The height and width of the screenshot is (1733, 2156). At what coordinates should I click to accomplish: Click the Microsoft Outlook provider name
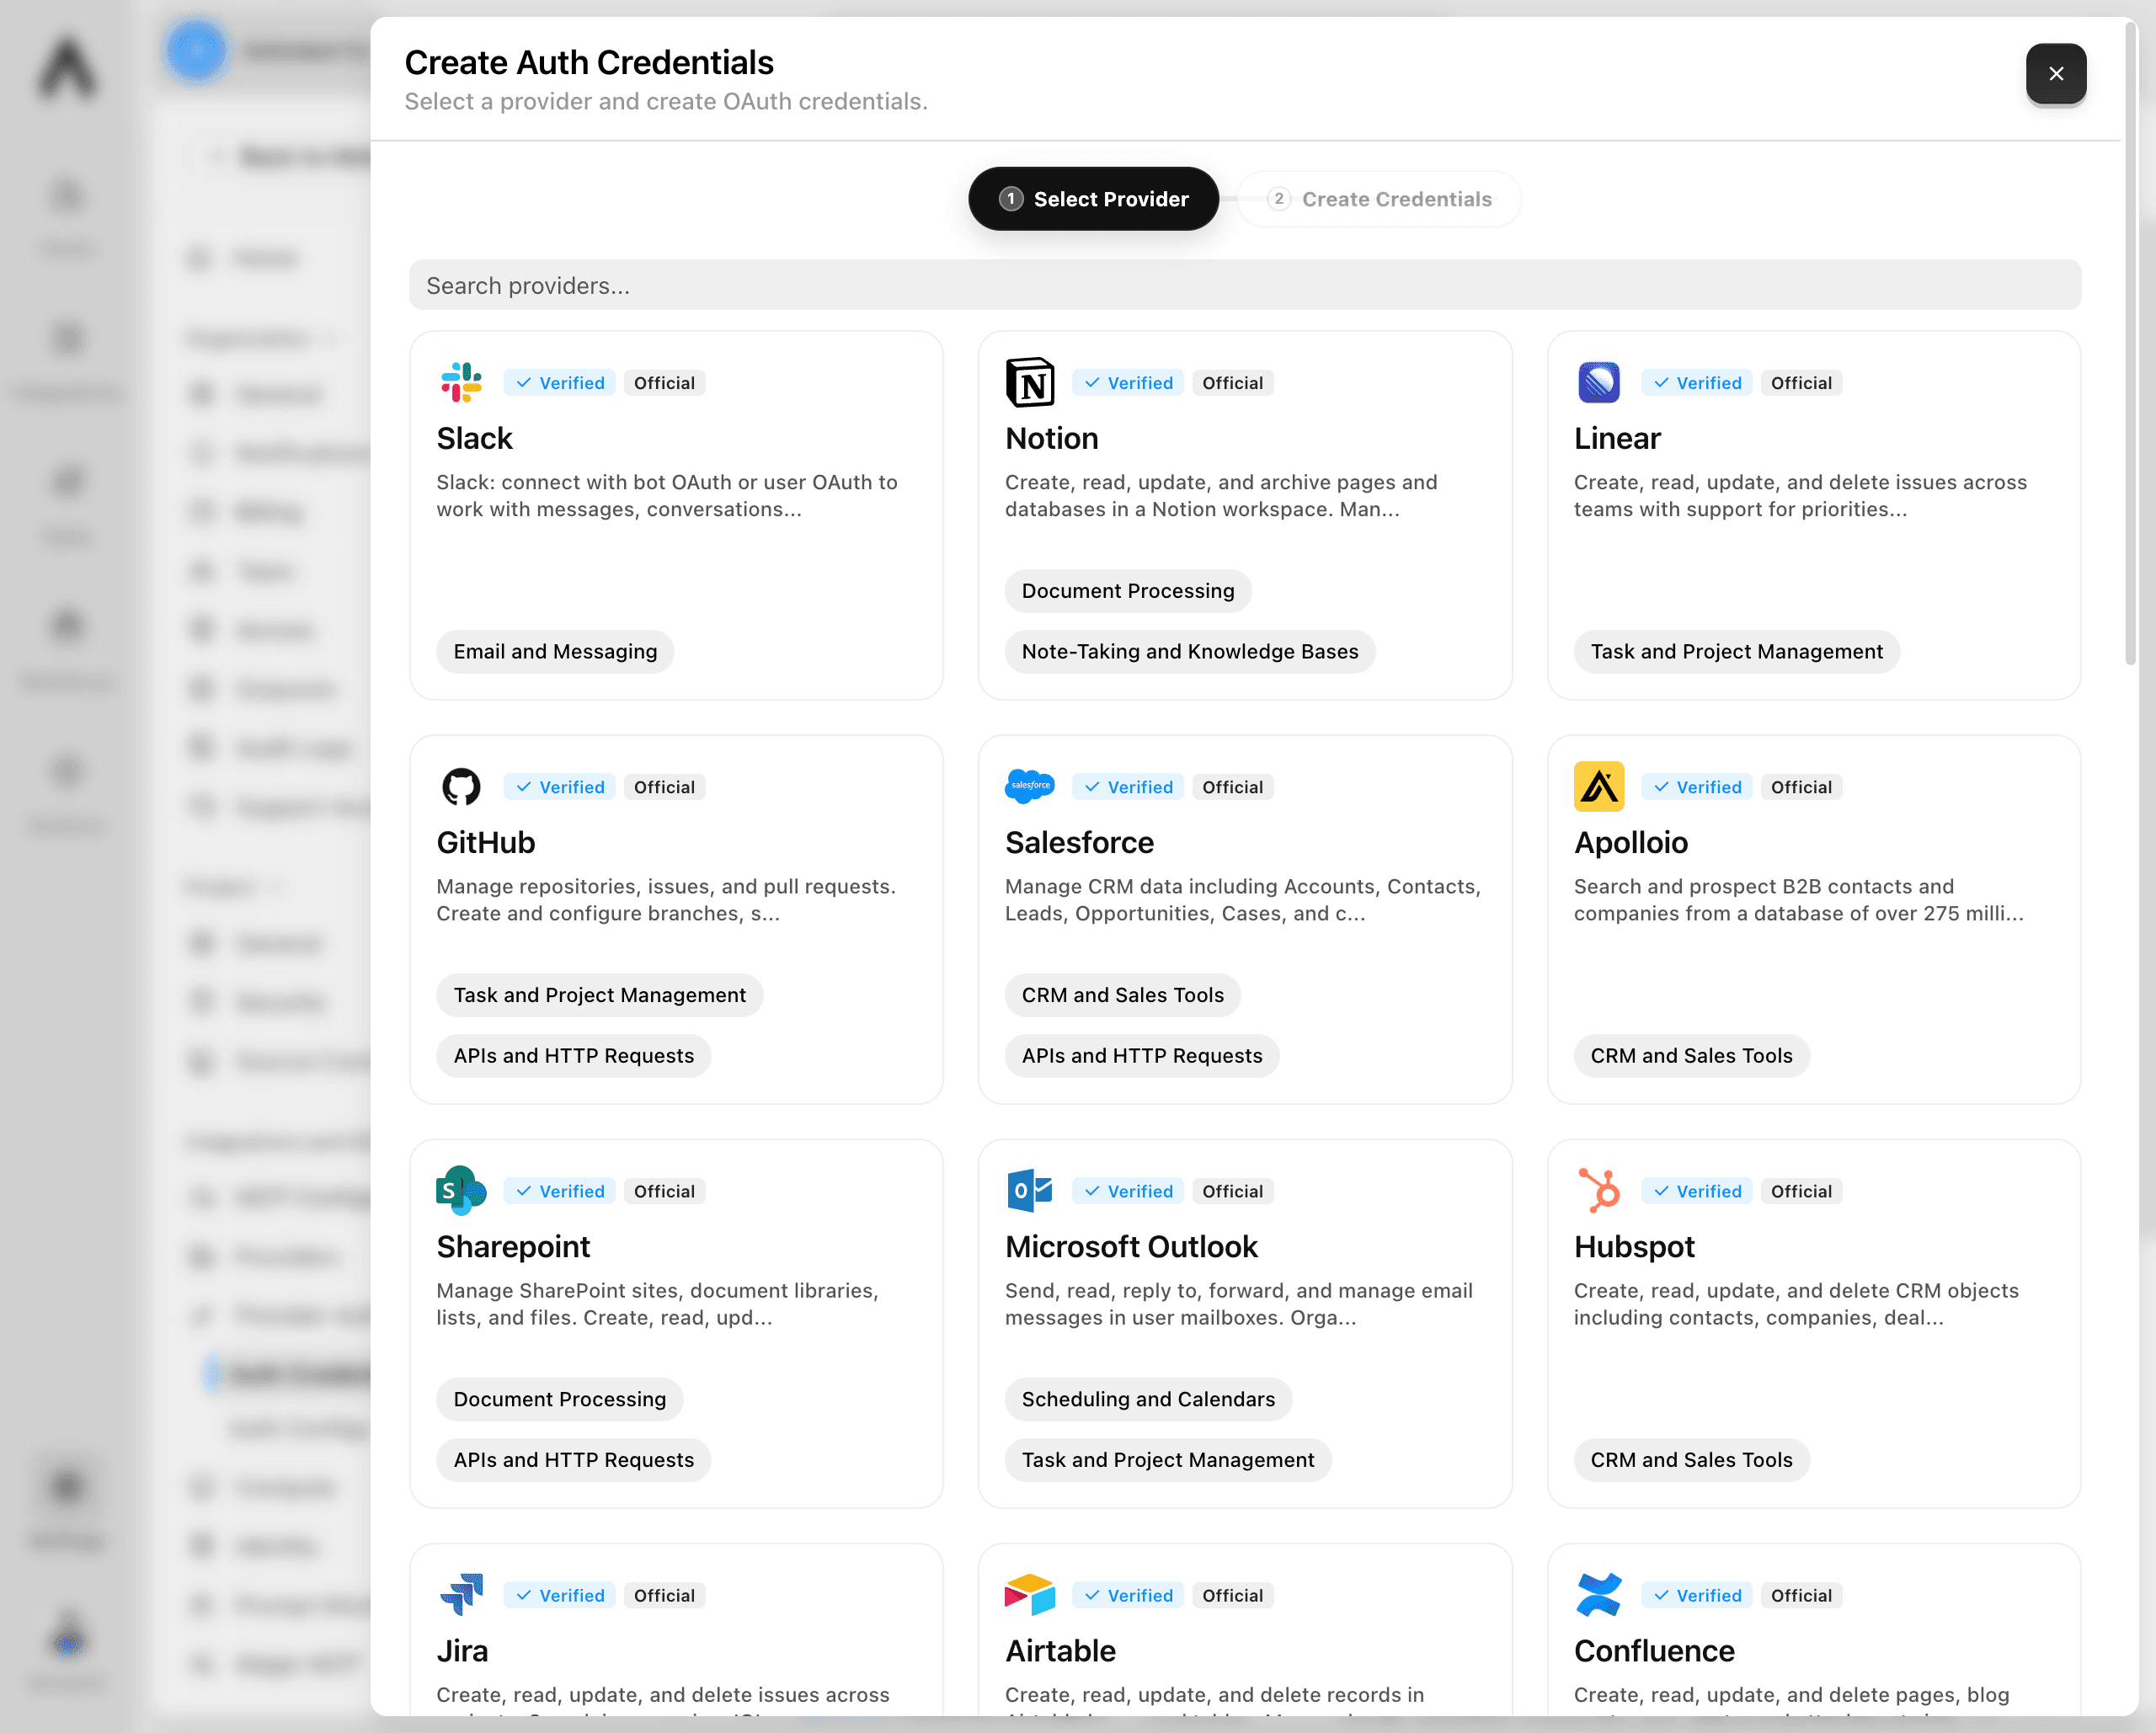(1130, 1246)
